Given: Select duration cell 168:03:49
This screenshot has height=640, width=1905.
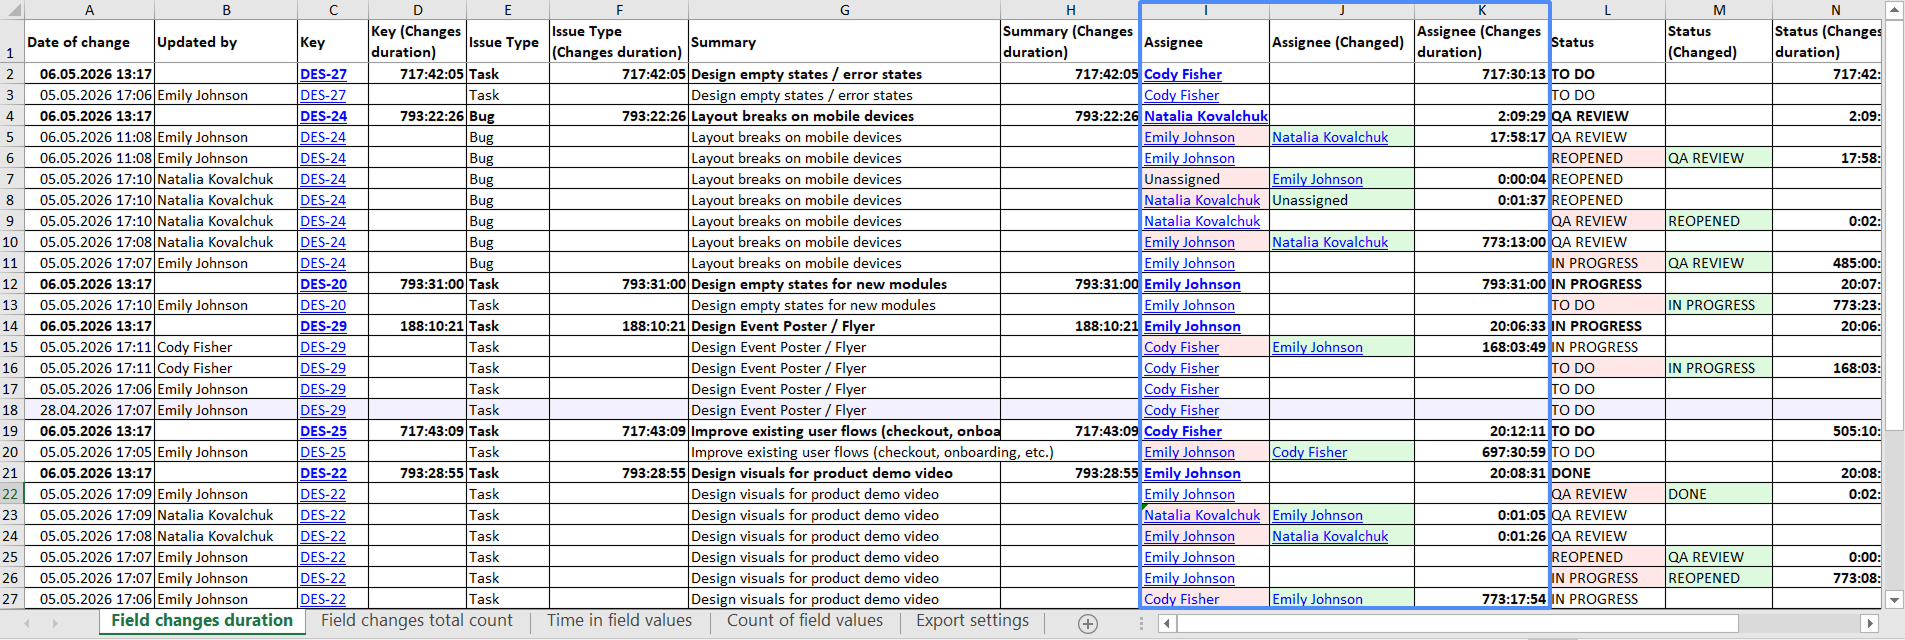Looking at the screenshot, I should (x=1482, y=347).
